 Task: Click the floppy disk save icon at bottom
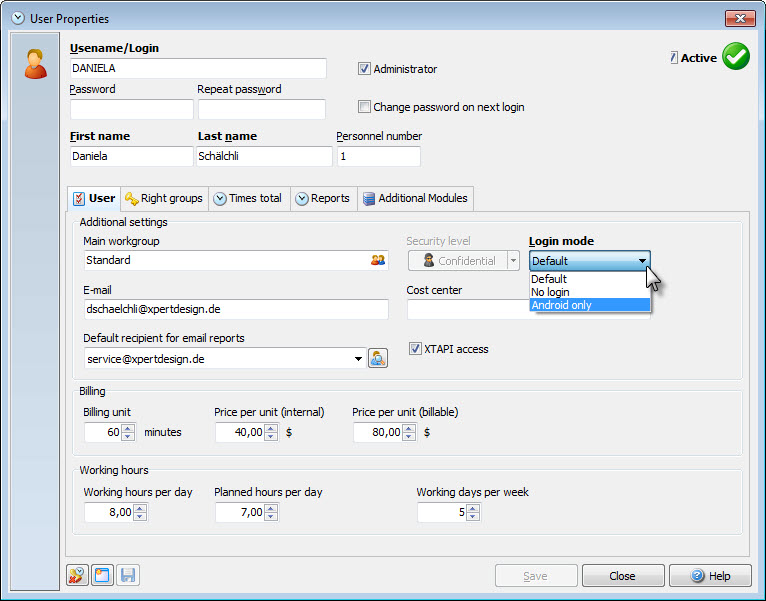pos(128,575)
